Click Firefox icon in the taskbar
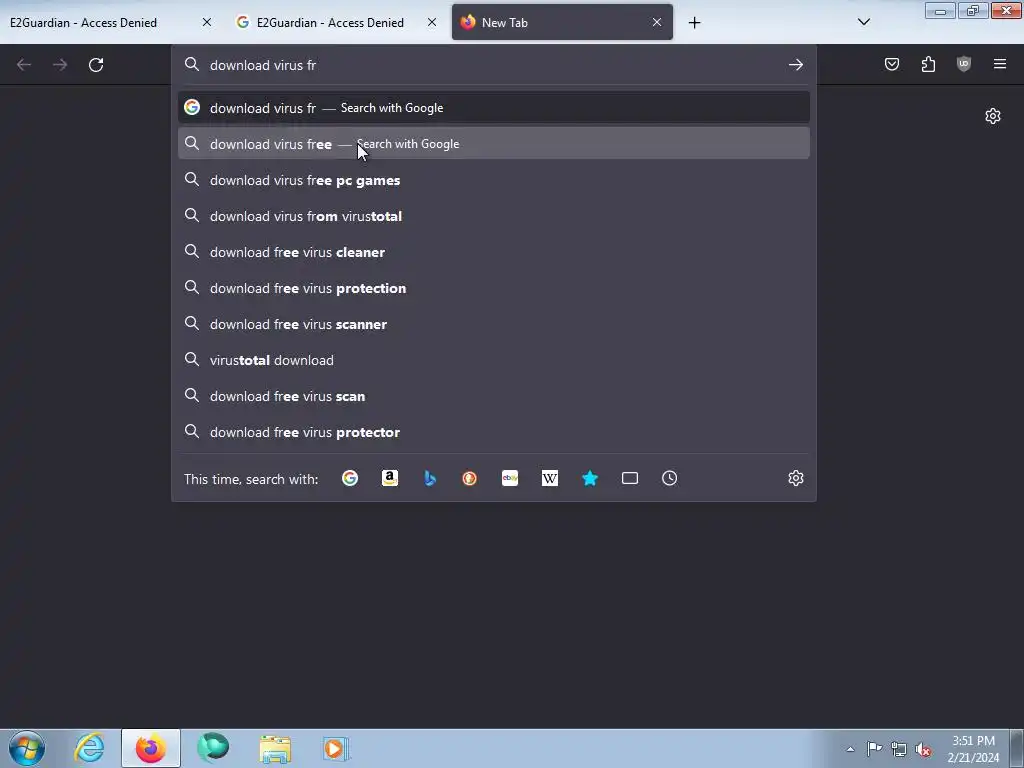This screenshot has height=768, width=1024. pos(151,748)
